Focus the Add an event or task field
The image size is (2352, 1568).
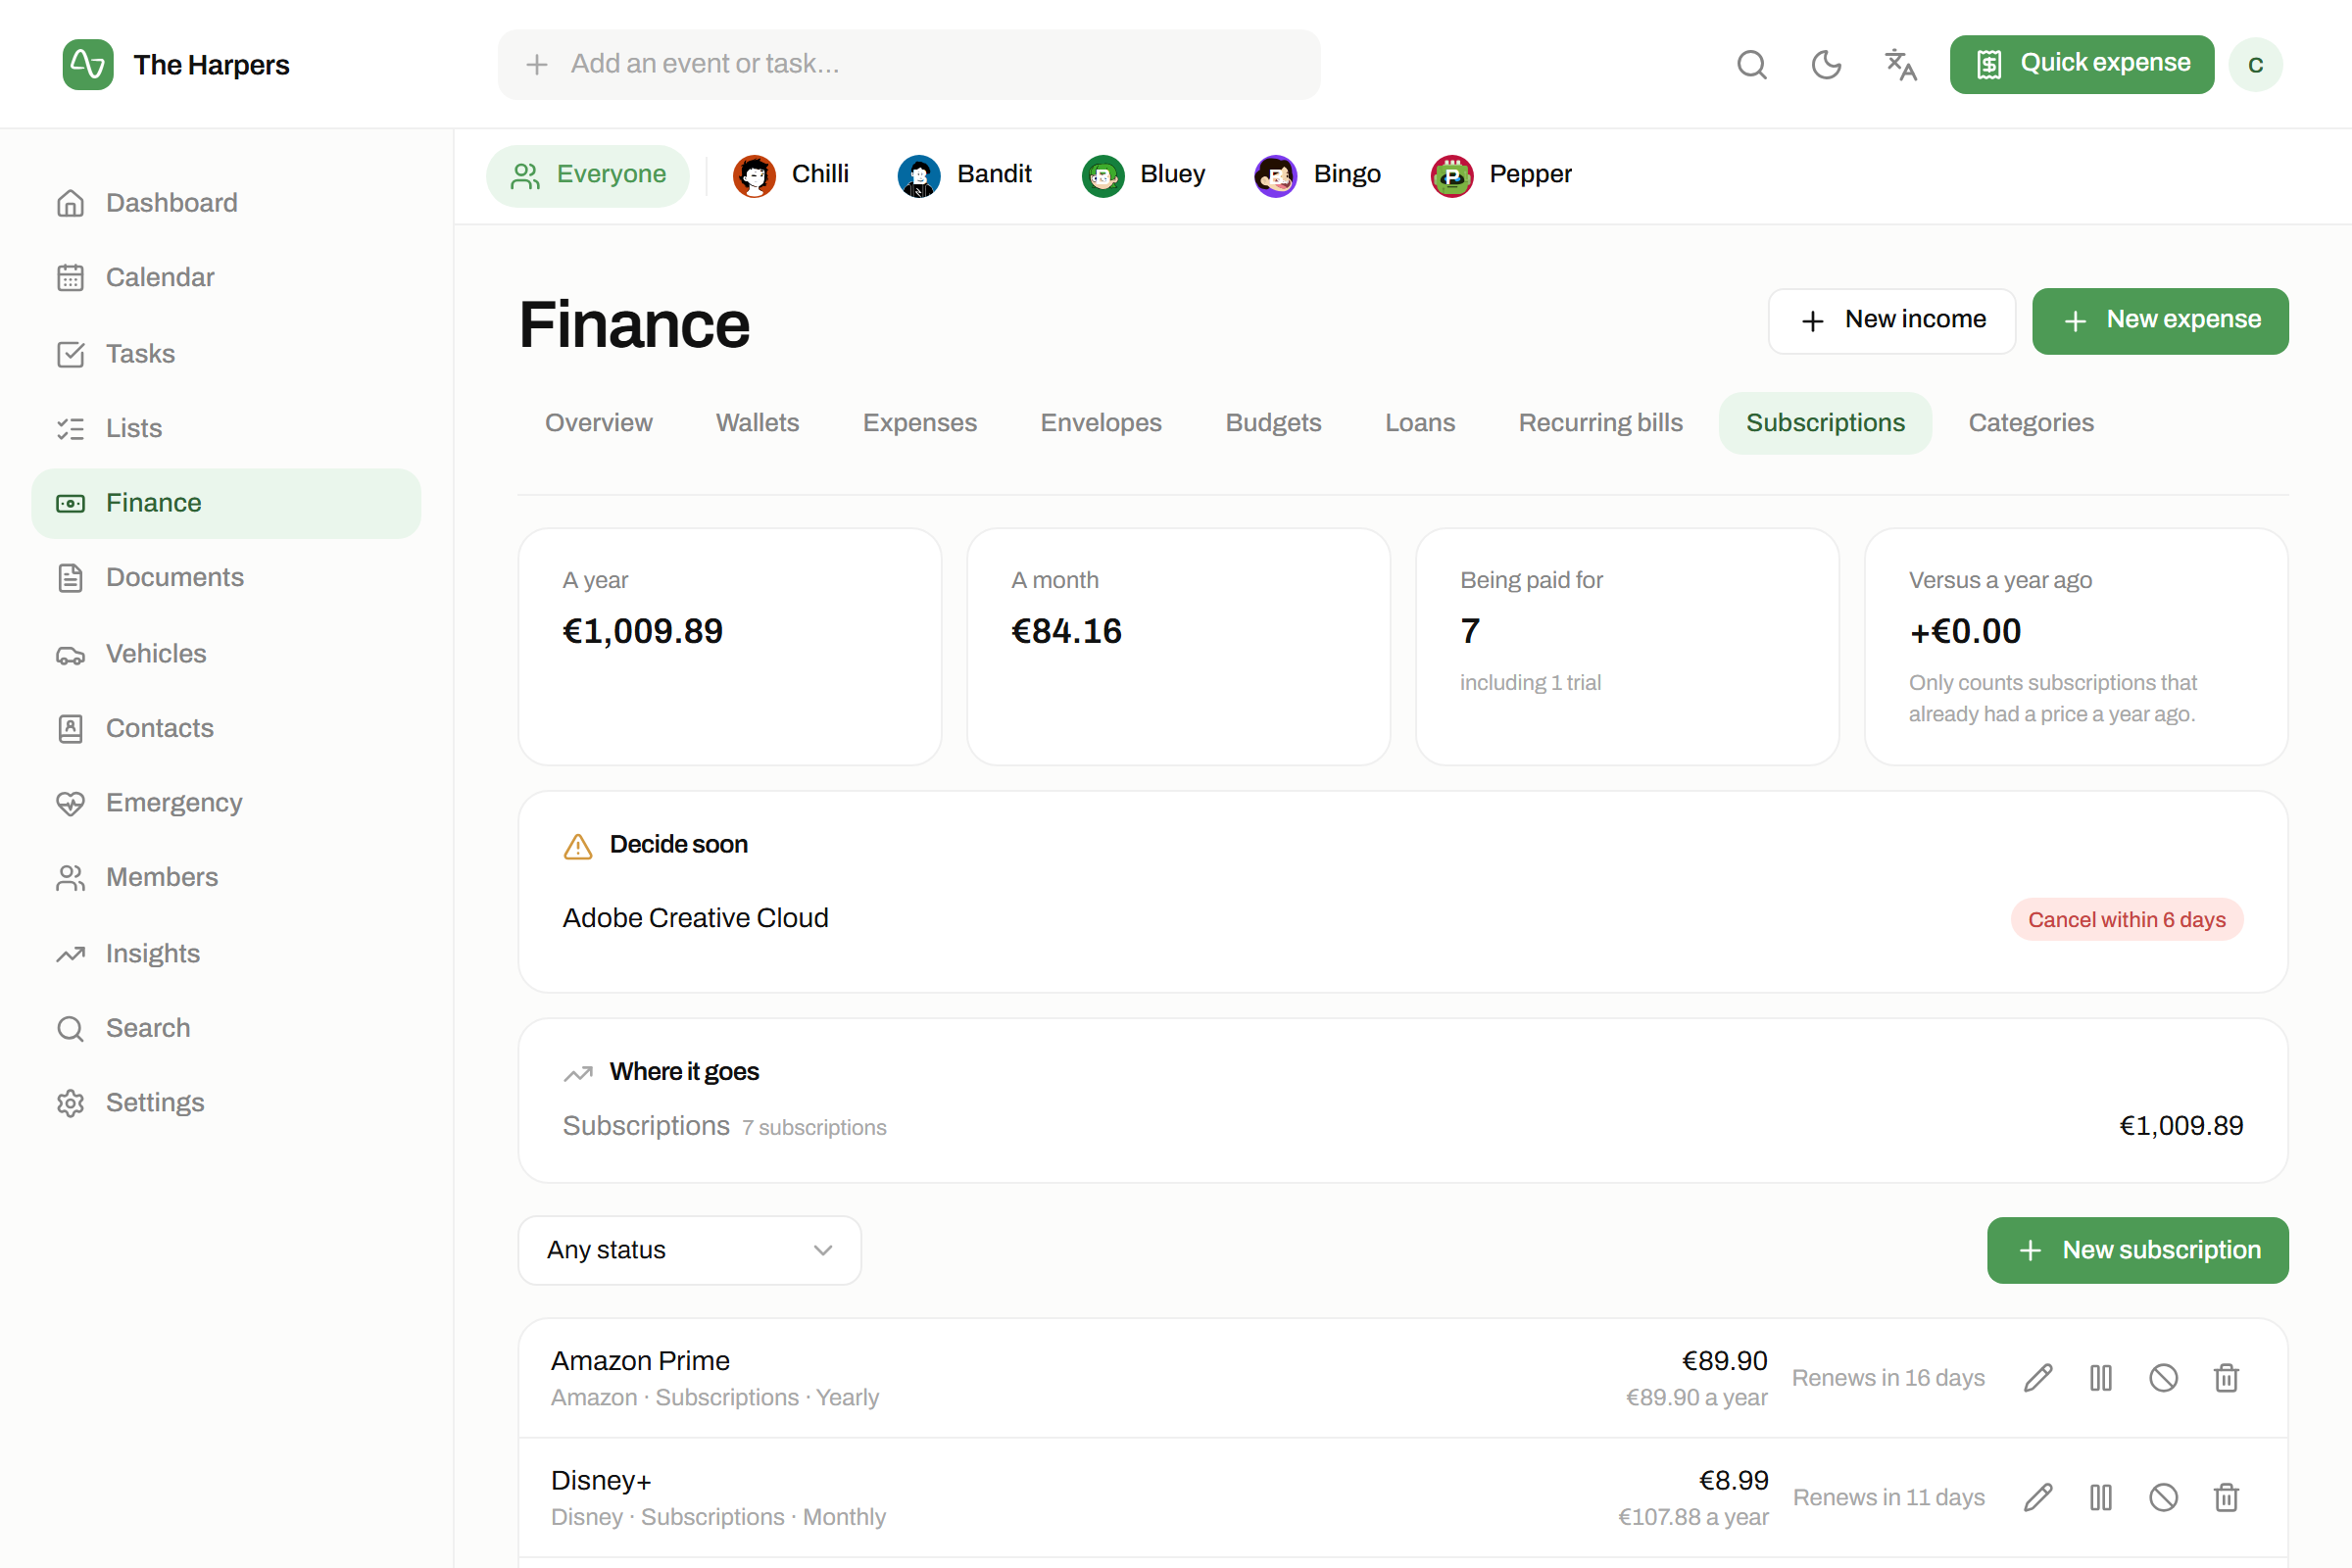[x=908, y=64]
